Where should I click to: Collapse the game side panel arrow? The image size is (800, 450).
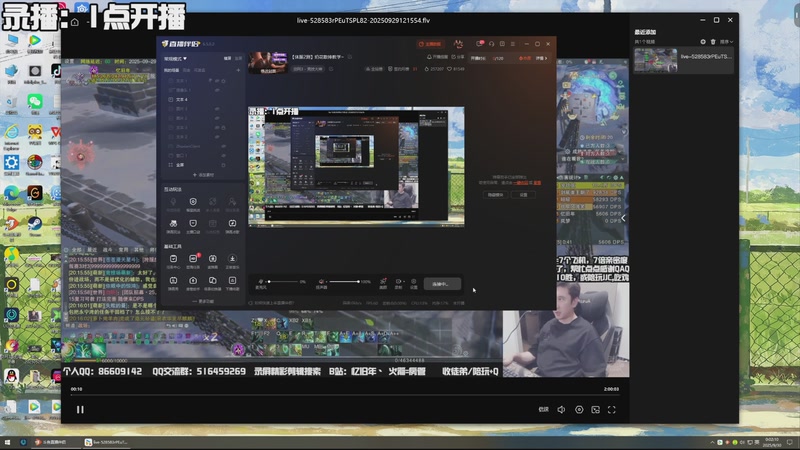623,218
